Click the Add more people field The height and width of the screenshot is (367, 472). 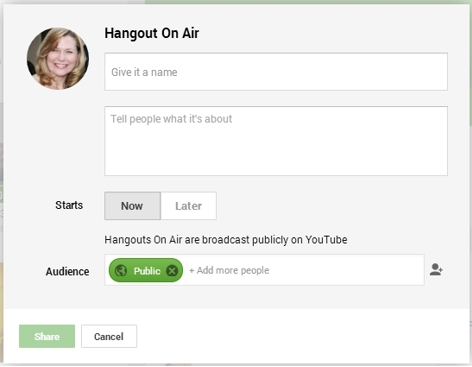click(229, 270)
